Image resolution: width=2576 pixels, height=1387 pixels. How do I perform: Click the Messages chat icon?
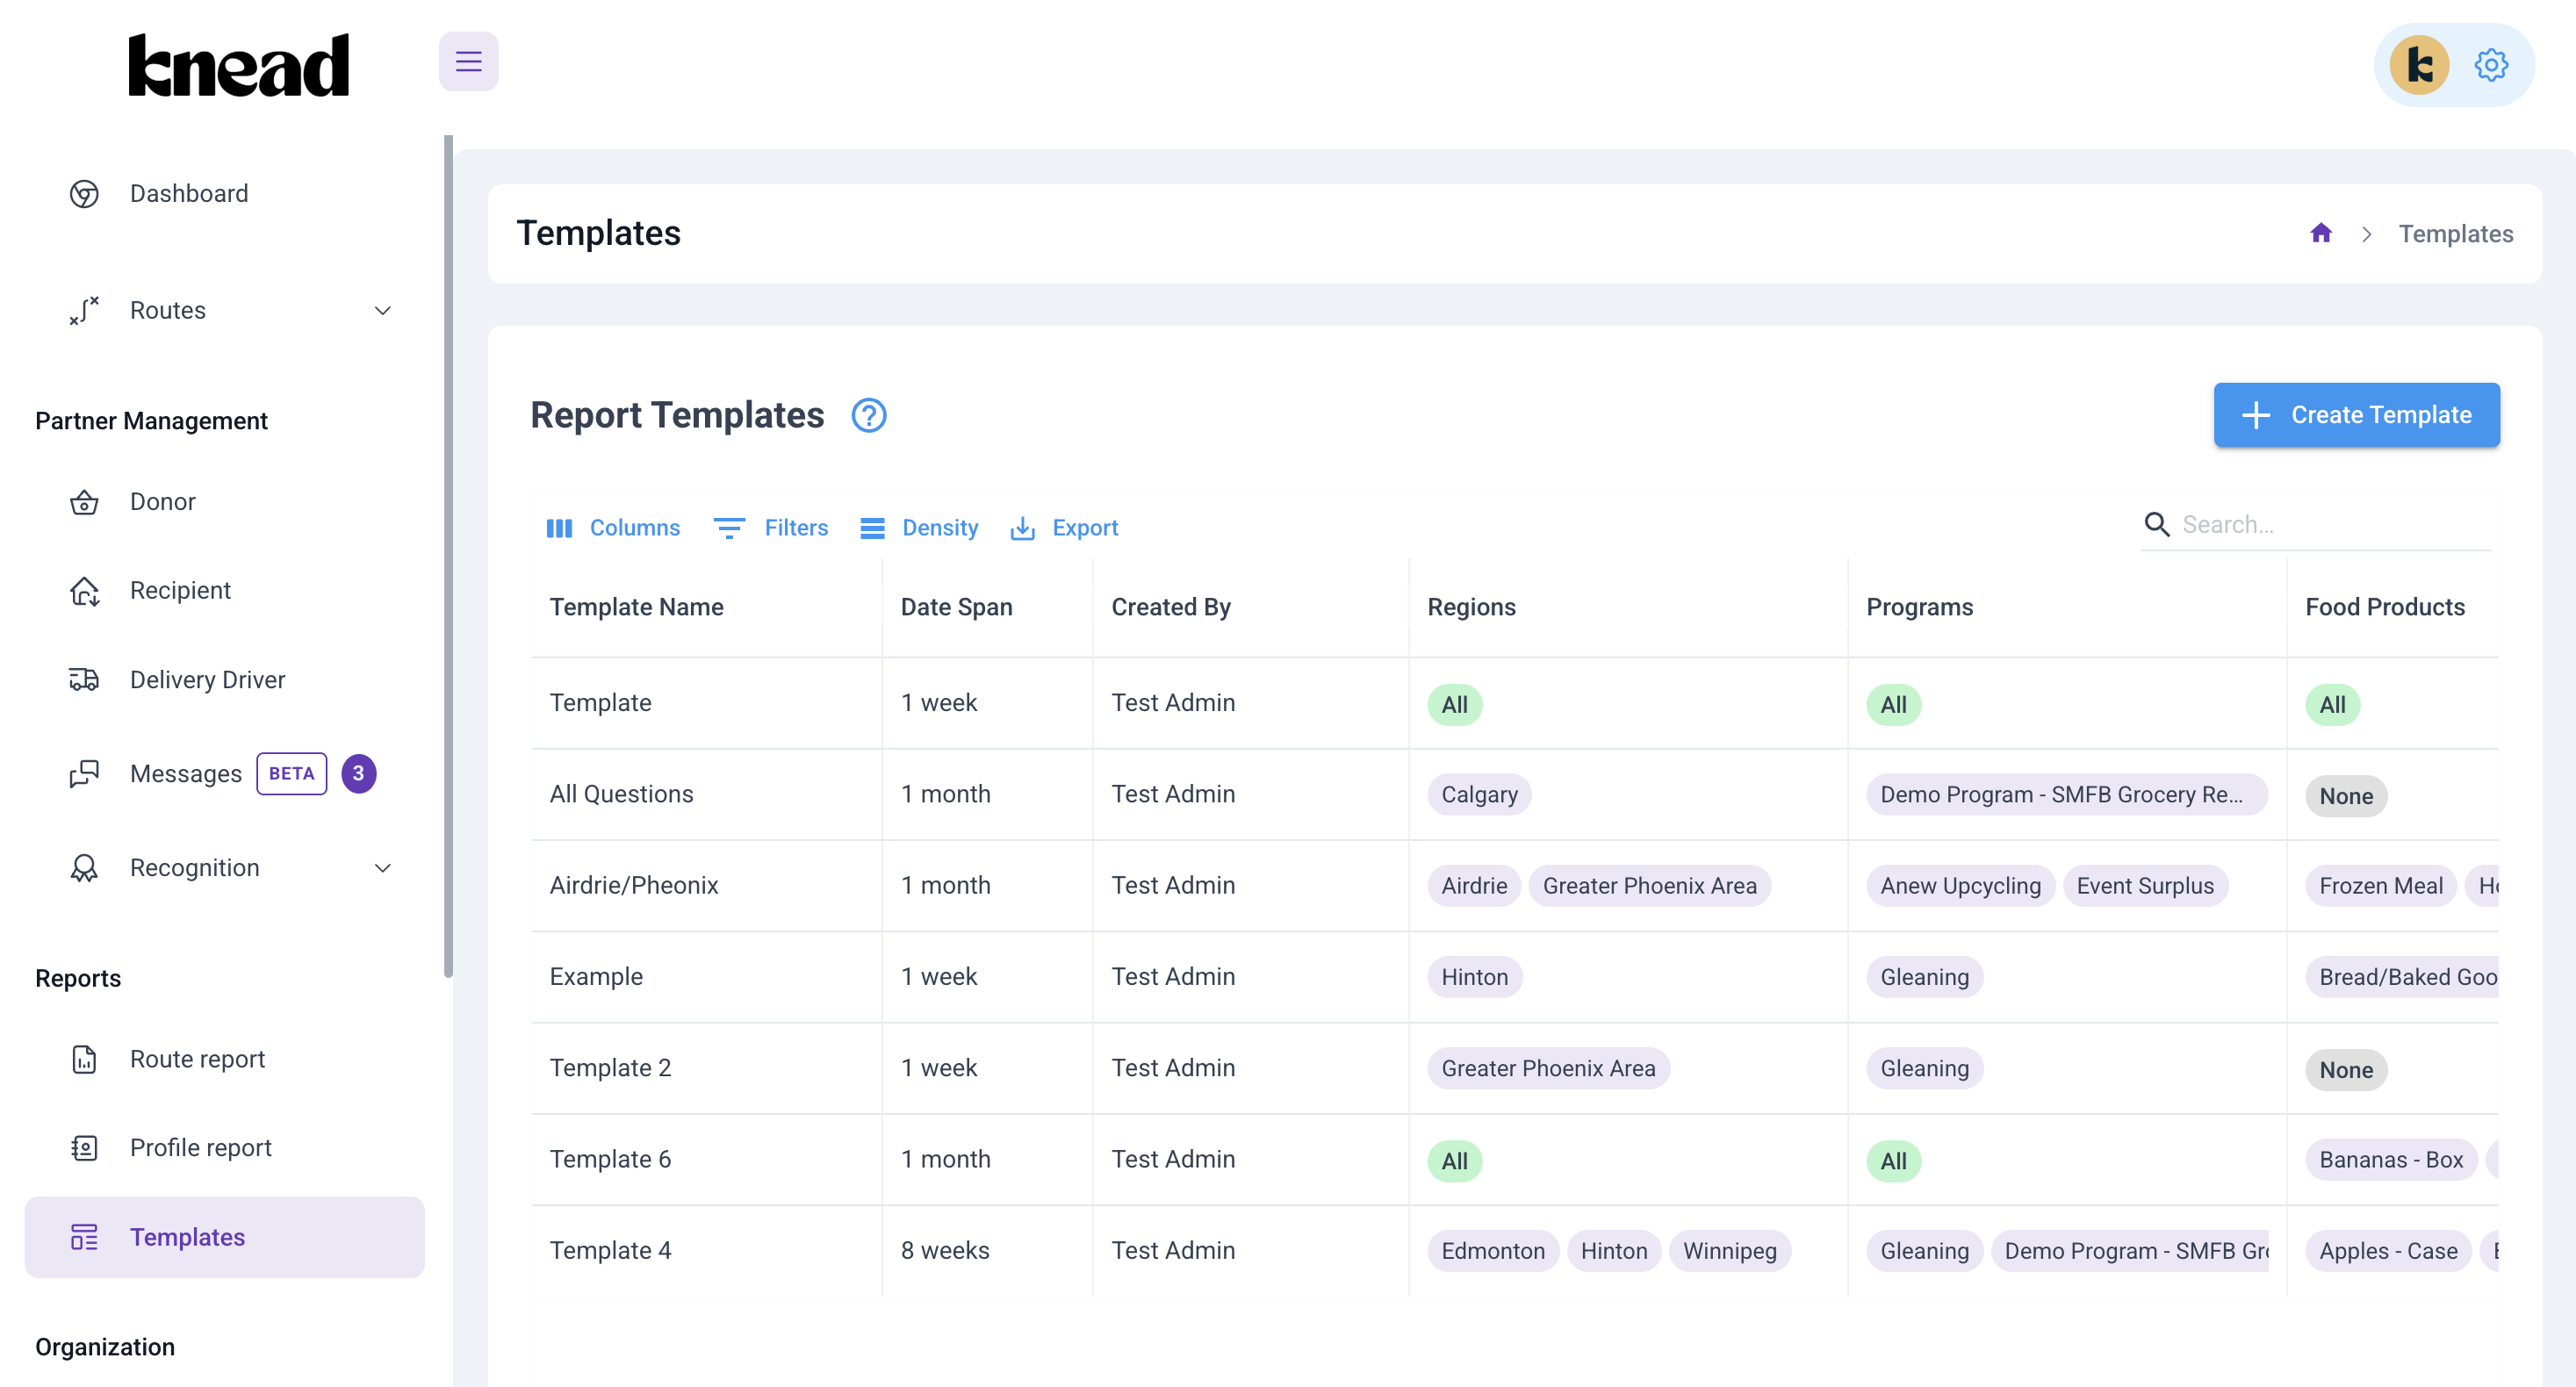(84, 774)
